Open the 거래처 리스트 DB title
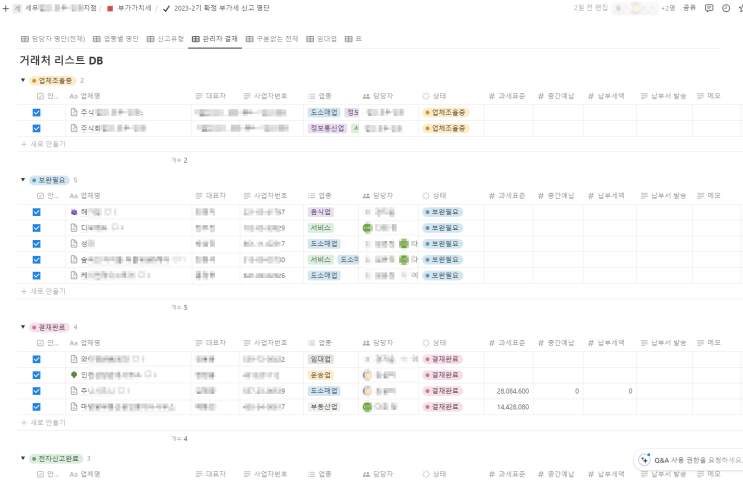 click(61, 60)
